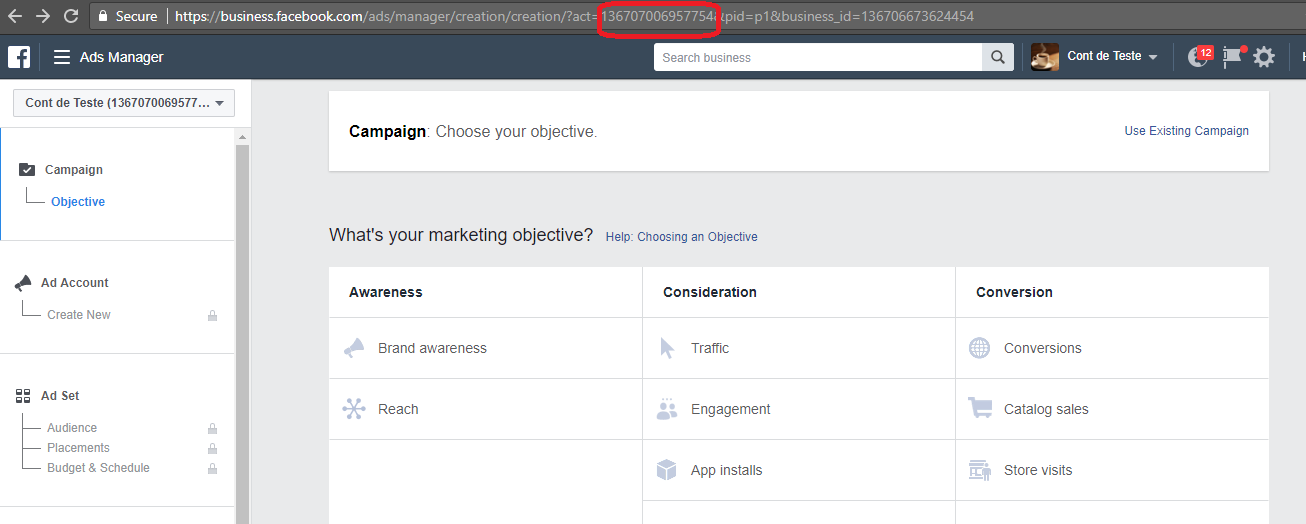
Task: Open notifications with the 12 badge
Action: pos(1198,57)
